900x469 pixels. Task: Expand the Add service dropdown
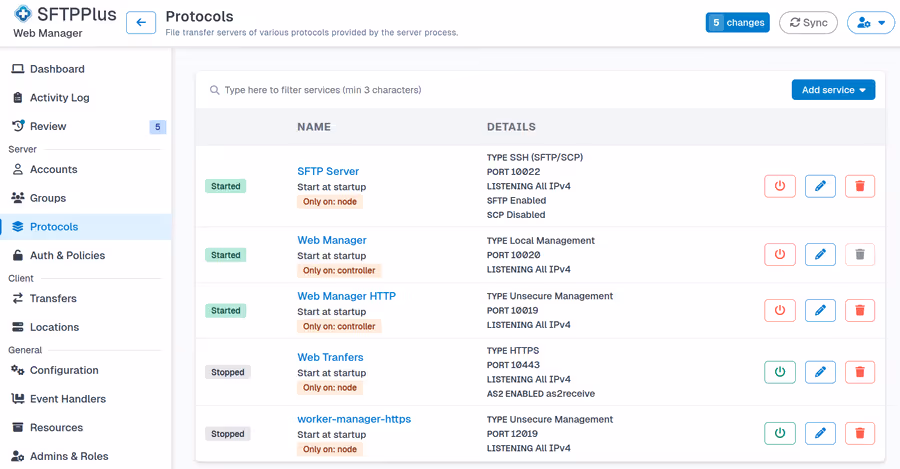(833, 90)
